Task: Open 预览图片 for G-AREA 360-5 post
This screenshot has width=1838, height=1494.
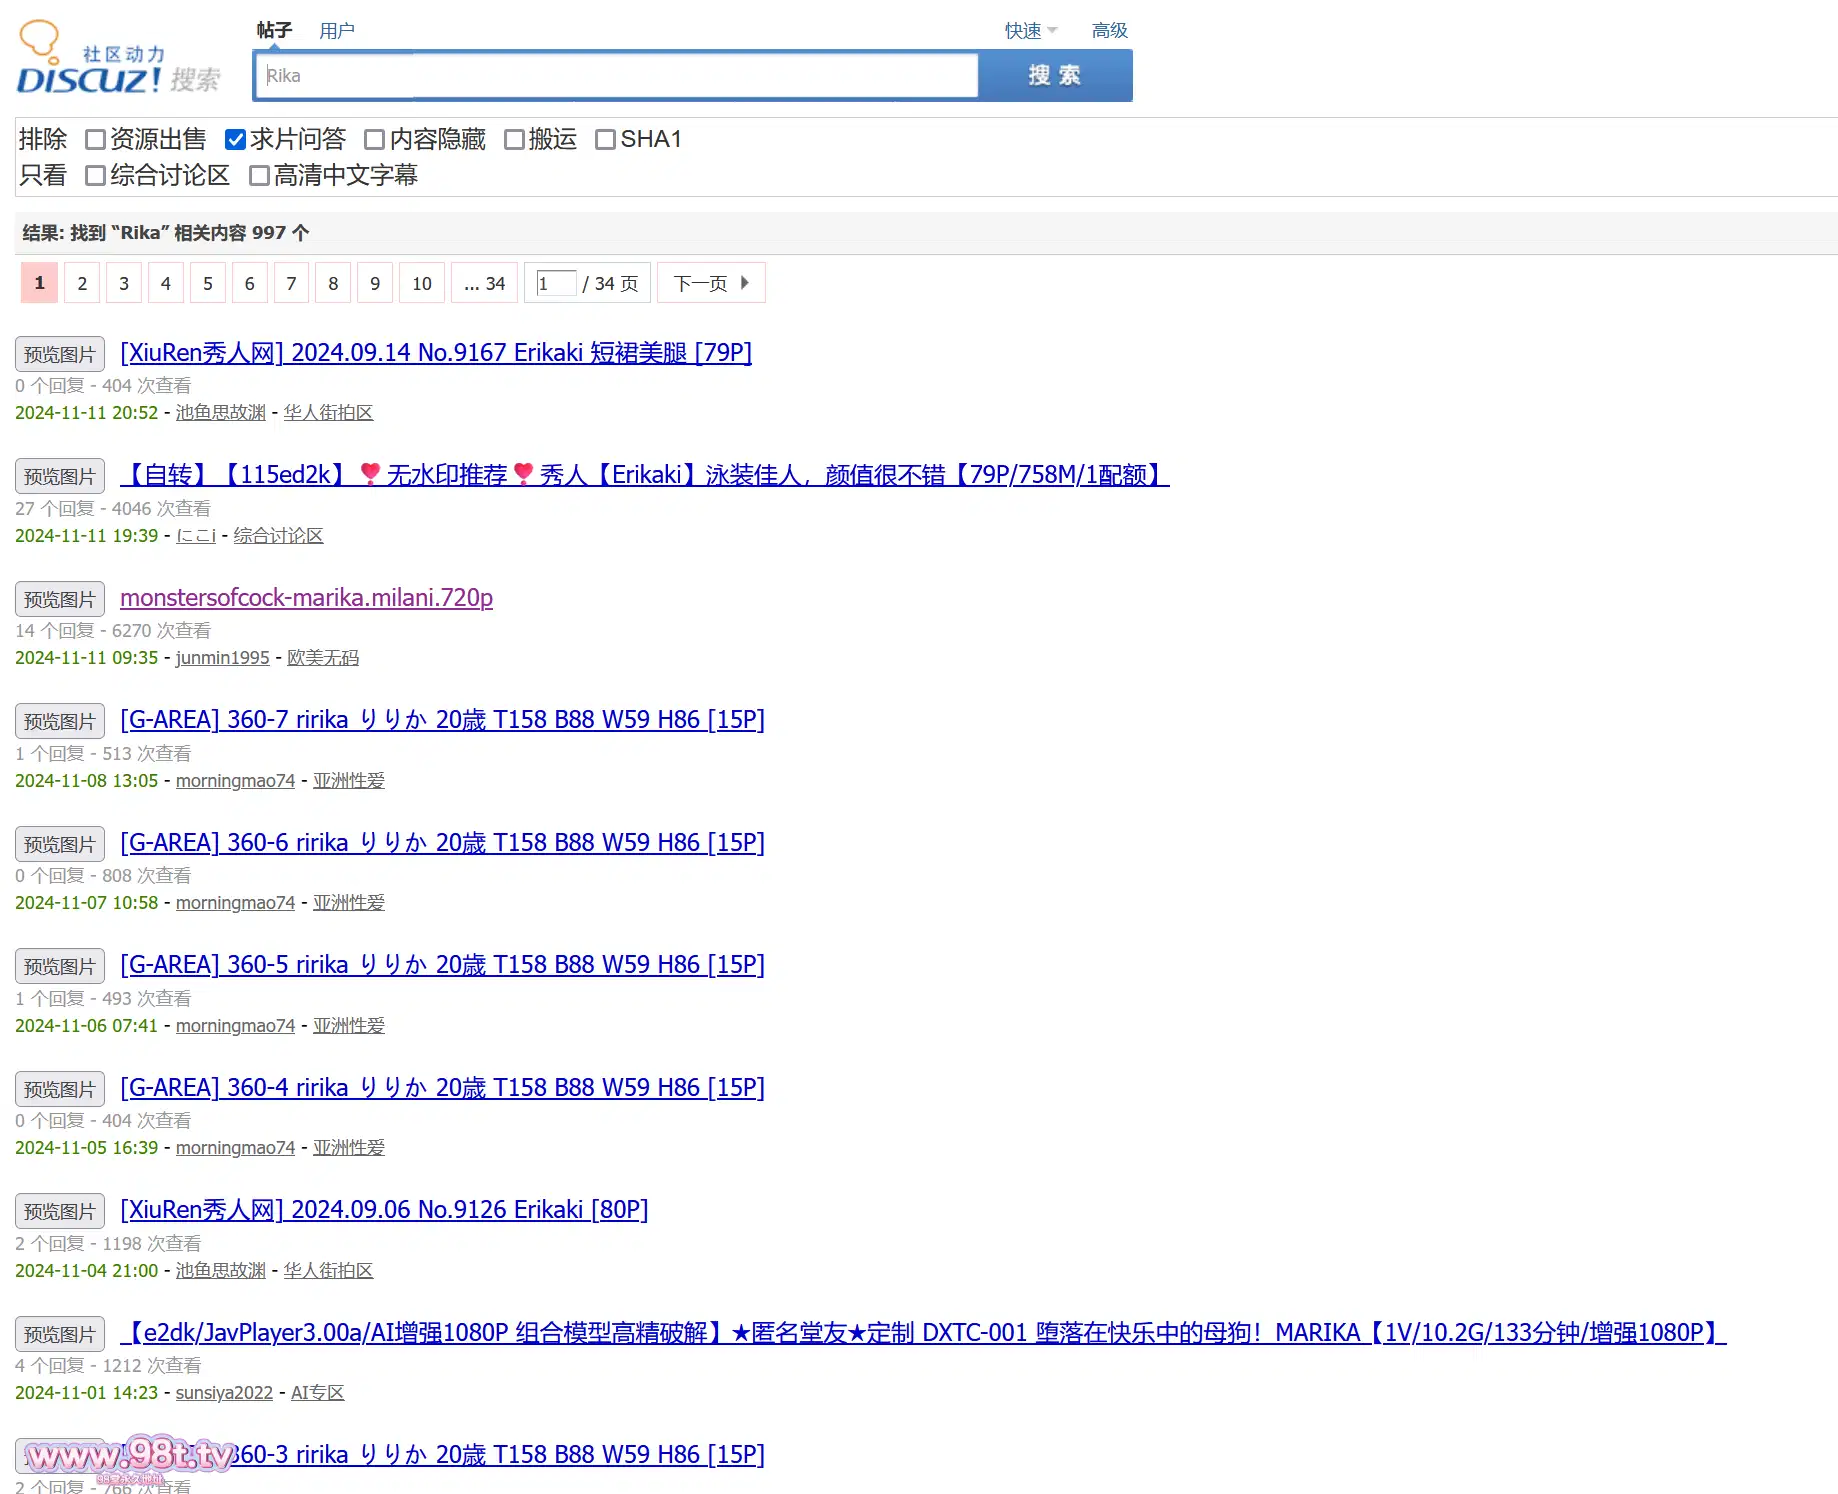Action: click(x=60, y=966)
